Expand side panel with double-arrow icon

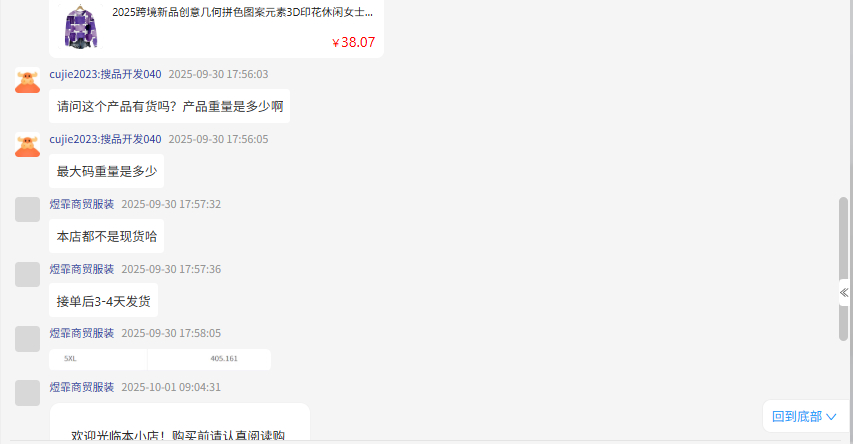point(844,293)
